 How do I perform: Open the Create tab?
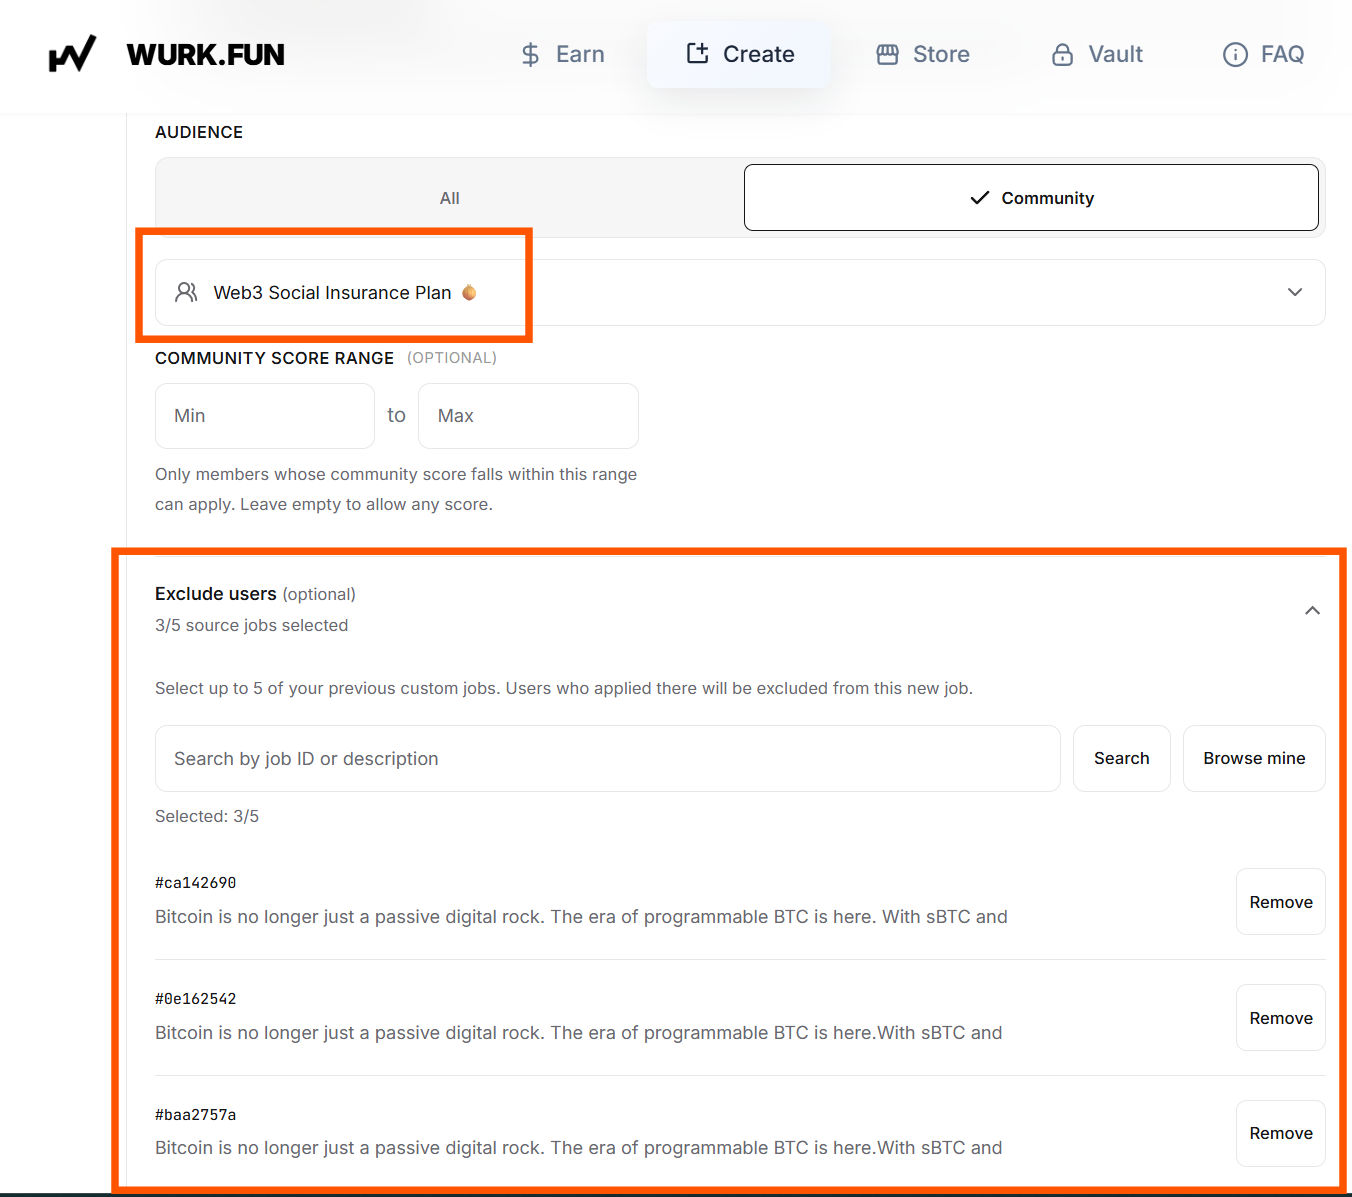tap(740, 54)
